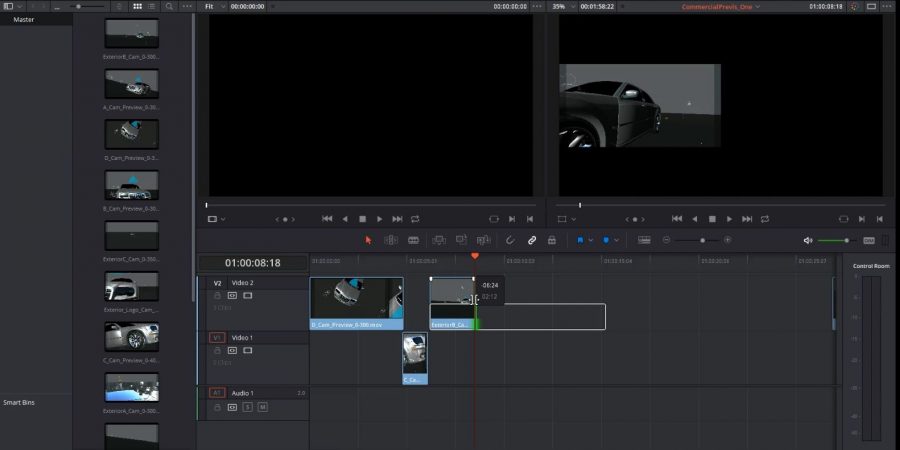Activate the Trim Edit Mode tool
Screen dimensions: 900x450
point(391,240)
